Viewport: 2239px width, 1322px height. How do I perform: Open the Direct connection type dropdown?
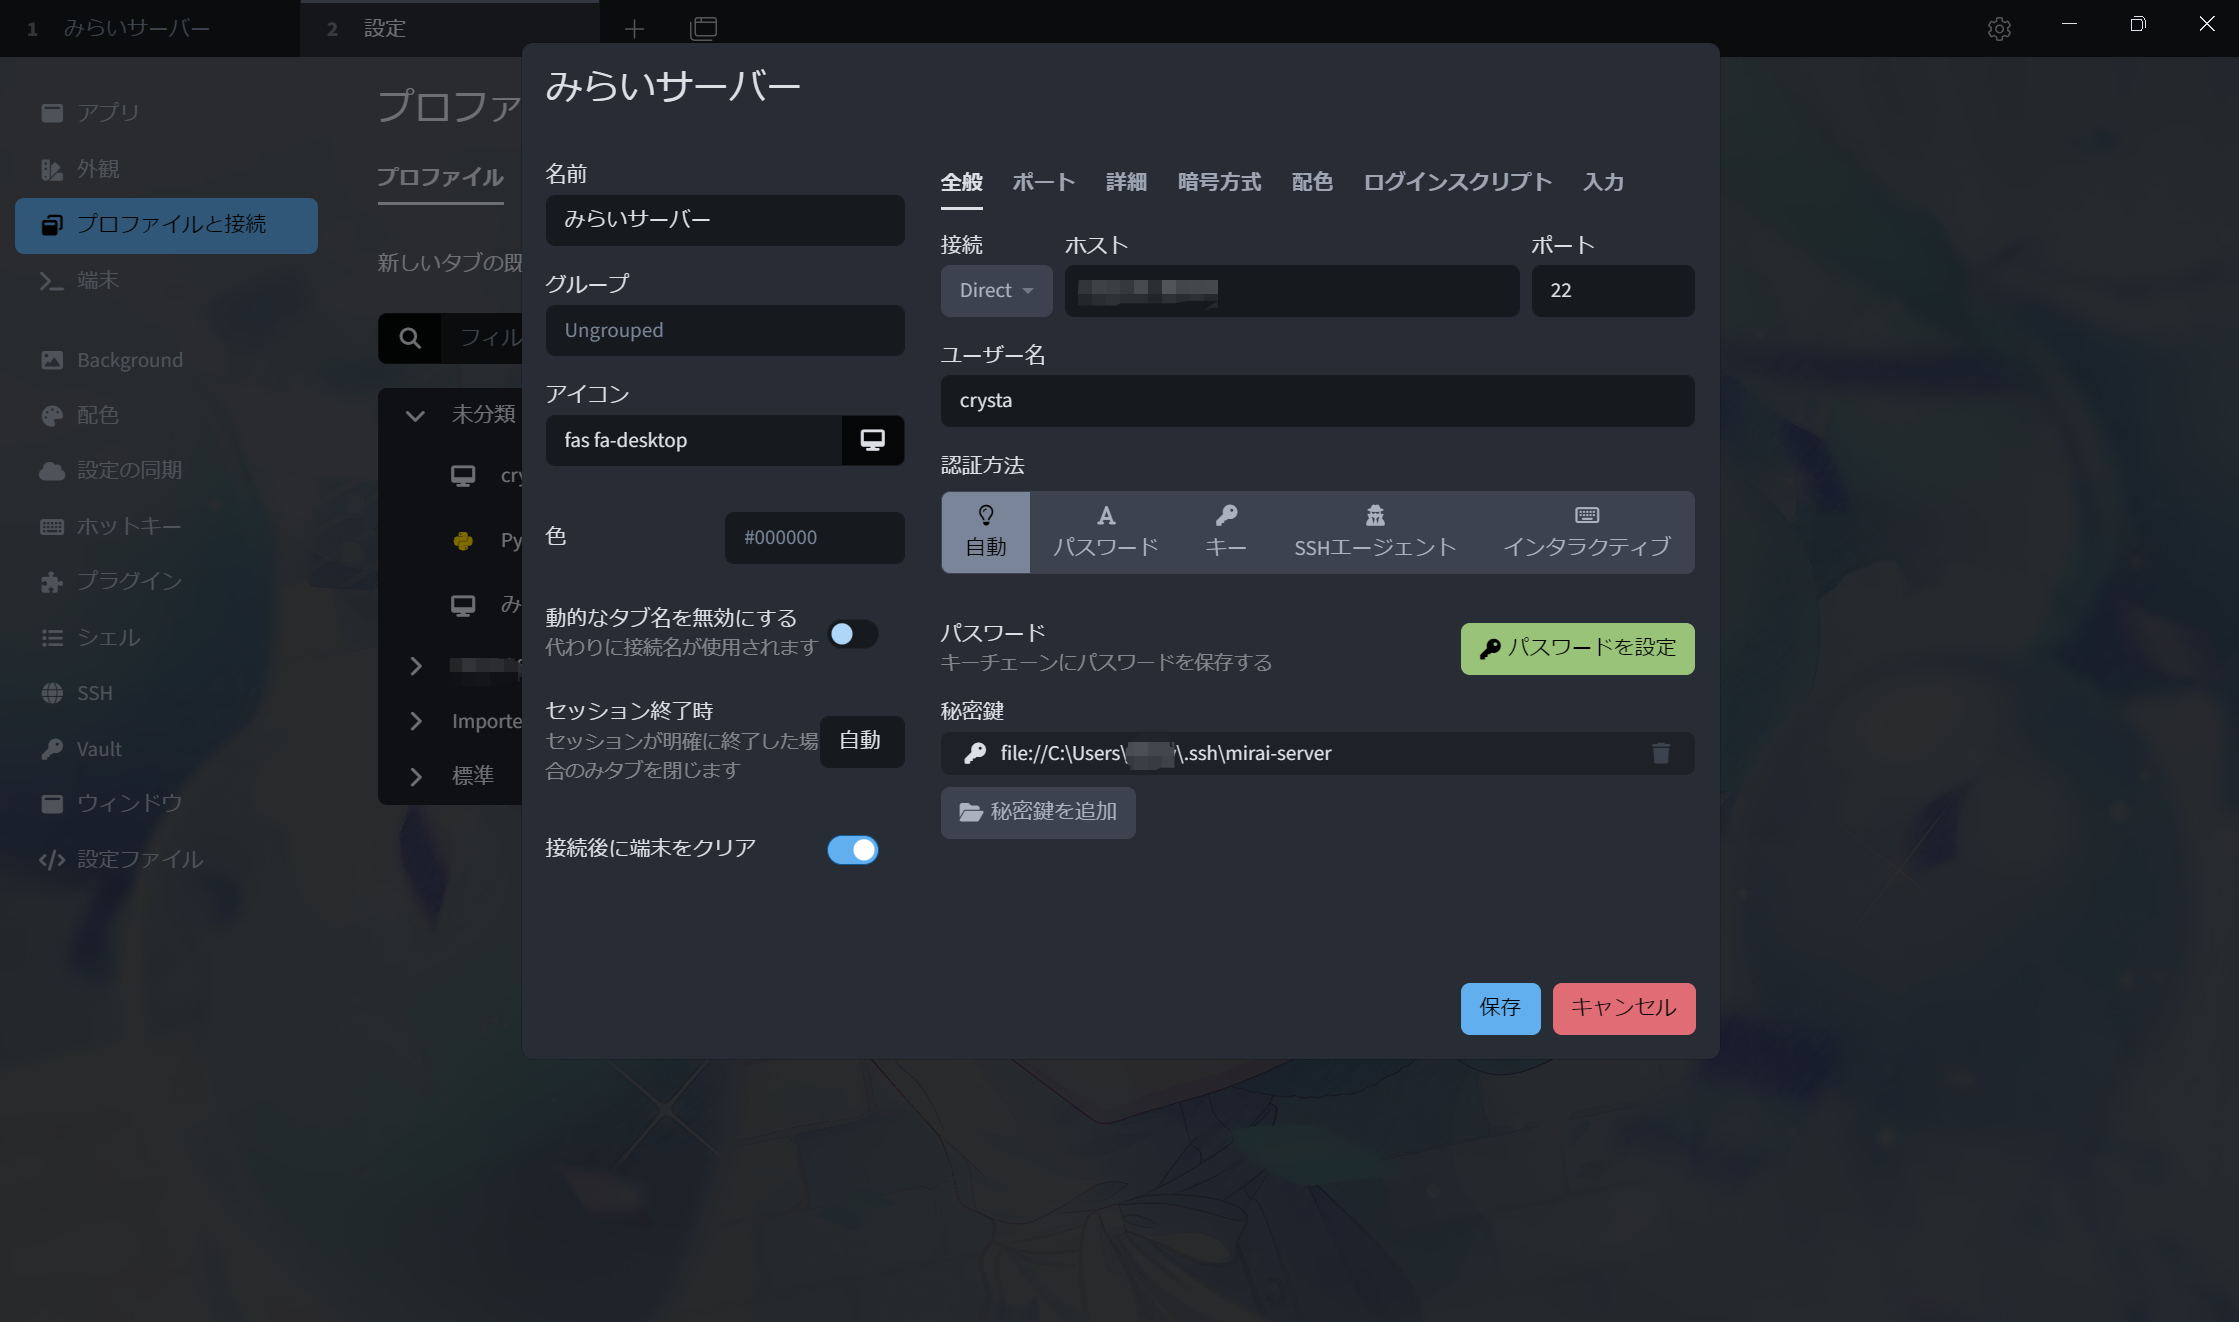[x=996, y=291]
